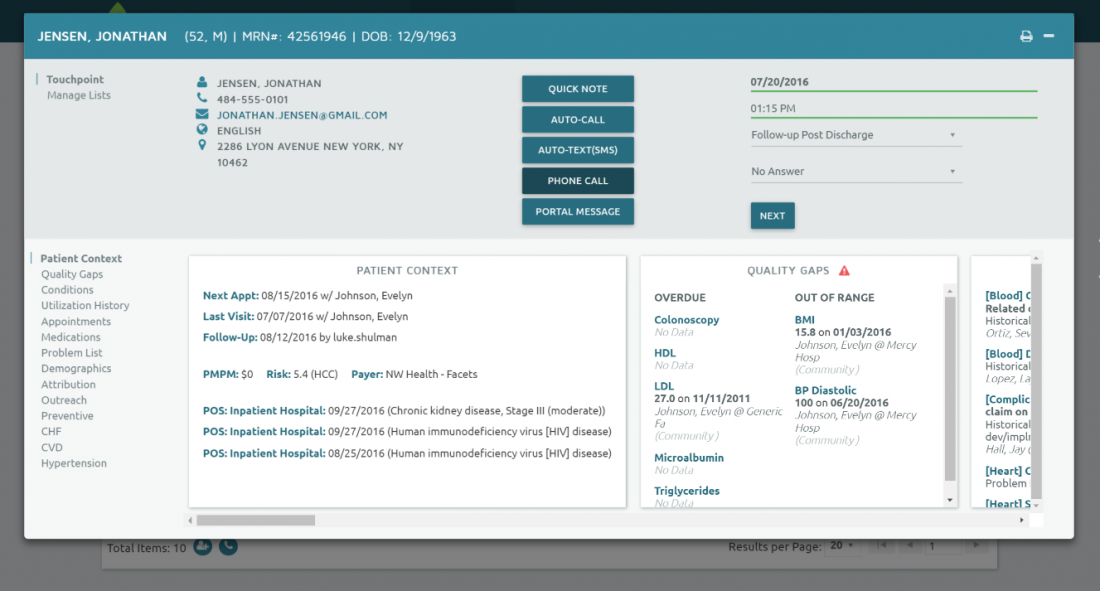Click the horizontal scrollbar right arrow
The width and height of the screenshot is (1100, 591).
click(1021, 520)
